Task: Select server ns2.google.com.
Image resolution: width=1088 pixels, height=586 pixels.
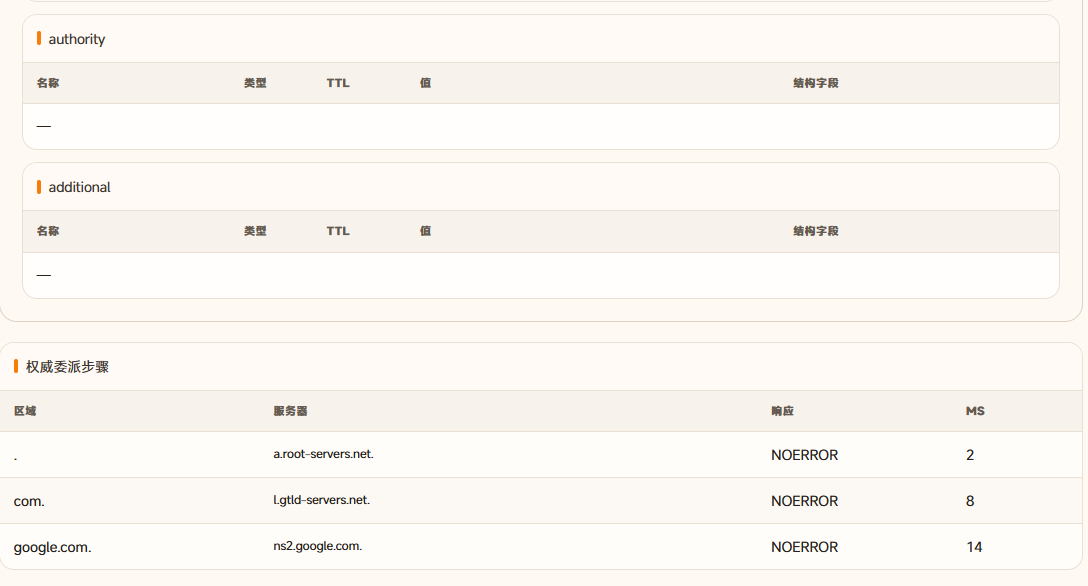Action: (x=318, y=546)
